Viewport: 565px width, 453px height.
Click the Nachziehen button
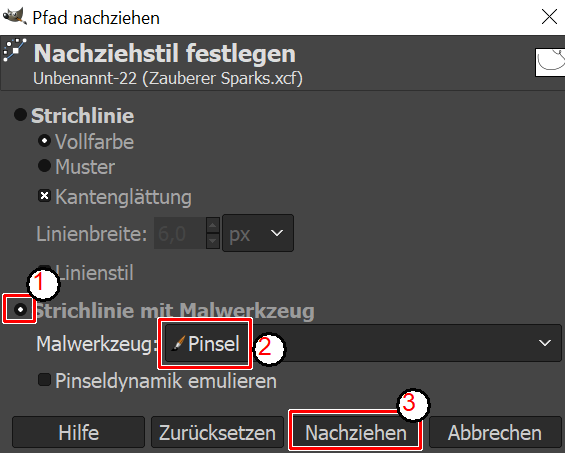pos(356,432)
